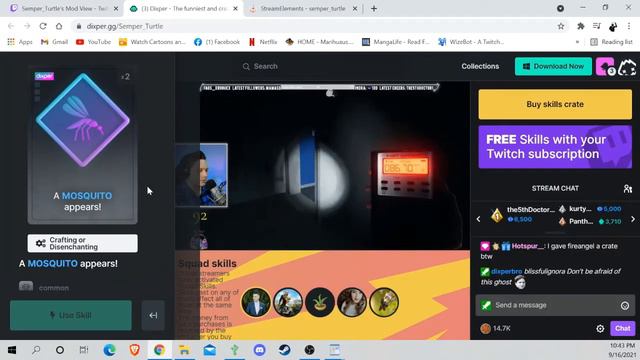Image resolution: width=640 pixels, height=360 pixels.
Task: Go to previous leaderboard page arrow
Action: click(x=479, y=219)
